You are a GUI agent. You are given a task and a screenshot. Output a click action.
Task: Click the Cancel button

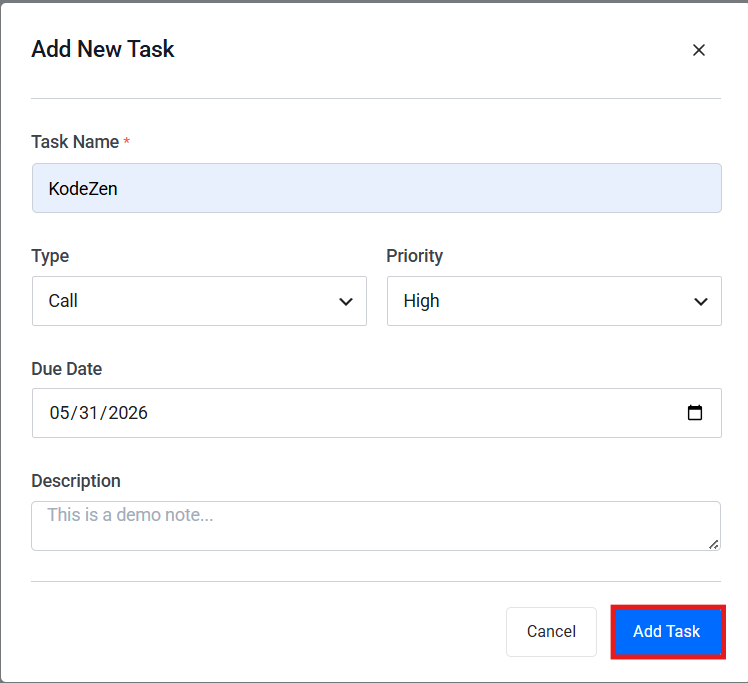551,631
